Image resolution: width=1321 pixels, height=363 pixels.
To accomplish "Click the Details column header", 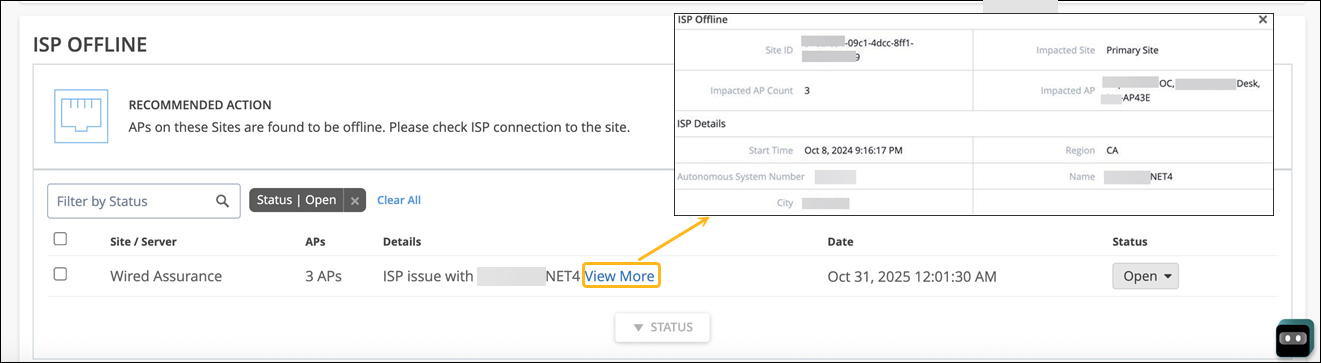I will pos(402,242).
